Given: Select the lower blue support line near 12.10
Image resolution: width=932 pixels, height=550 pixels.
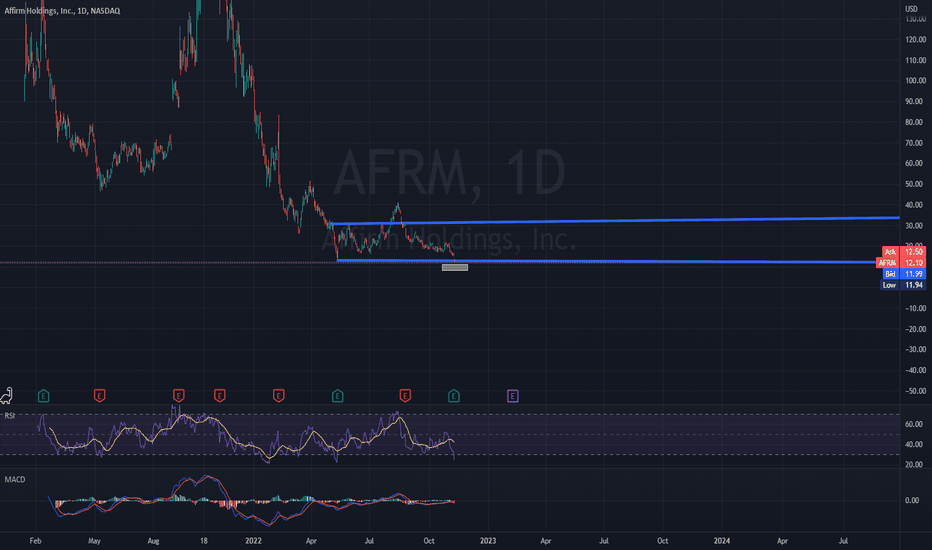Looking at the screenshot, I should 606,261.
